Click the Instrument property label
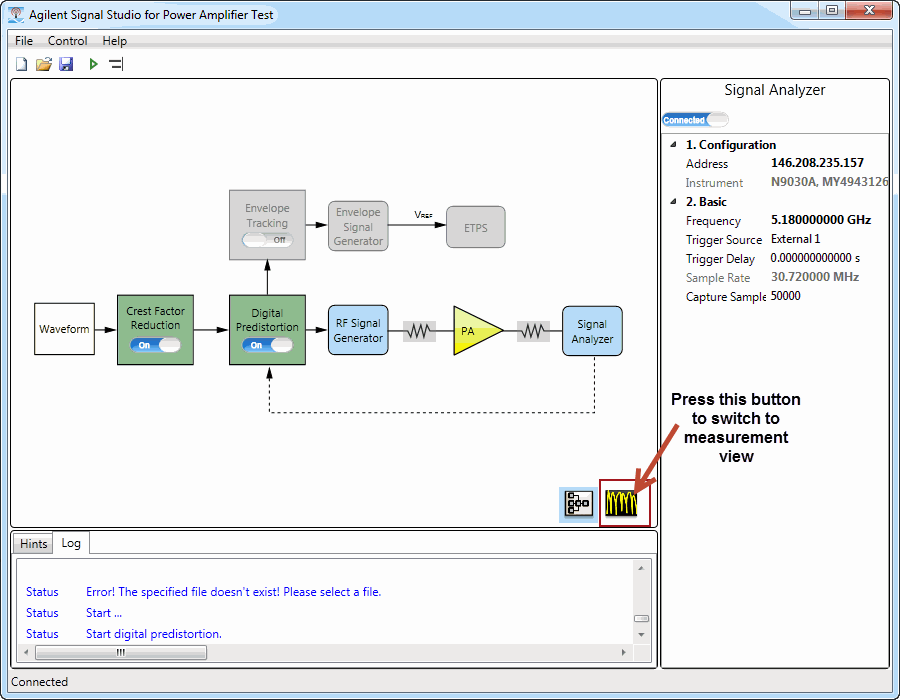The height and width of the screenshot is (700, 900). point(714,183)
